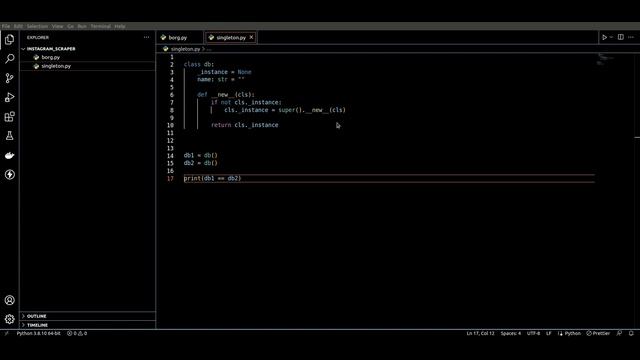The image size is (640, 360).
Task: Select Python 3.8.10 64-bit interpreter in status bar
Action: [38, 333]
